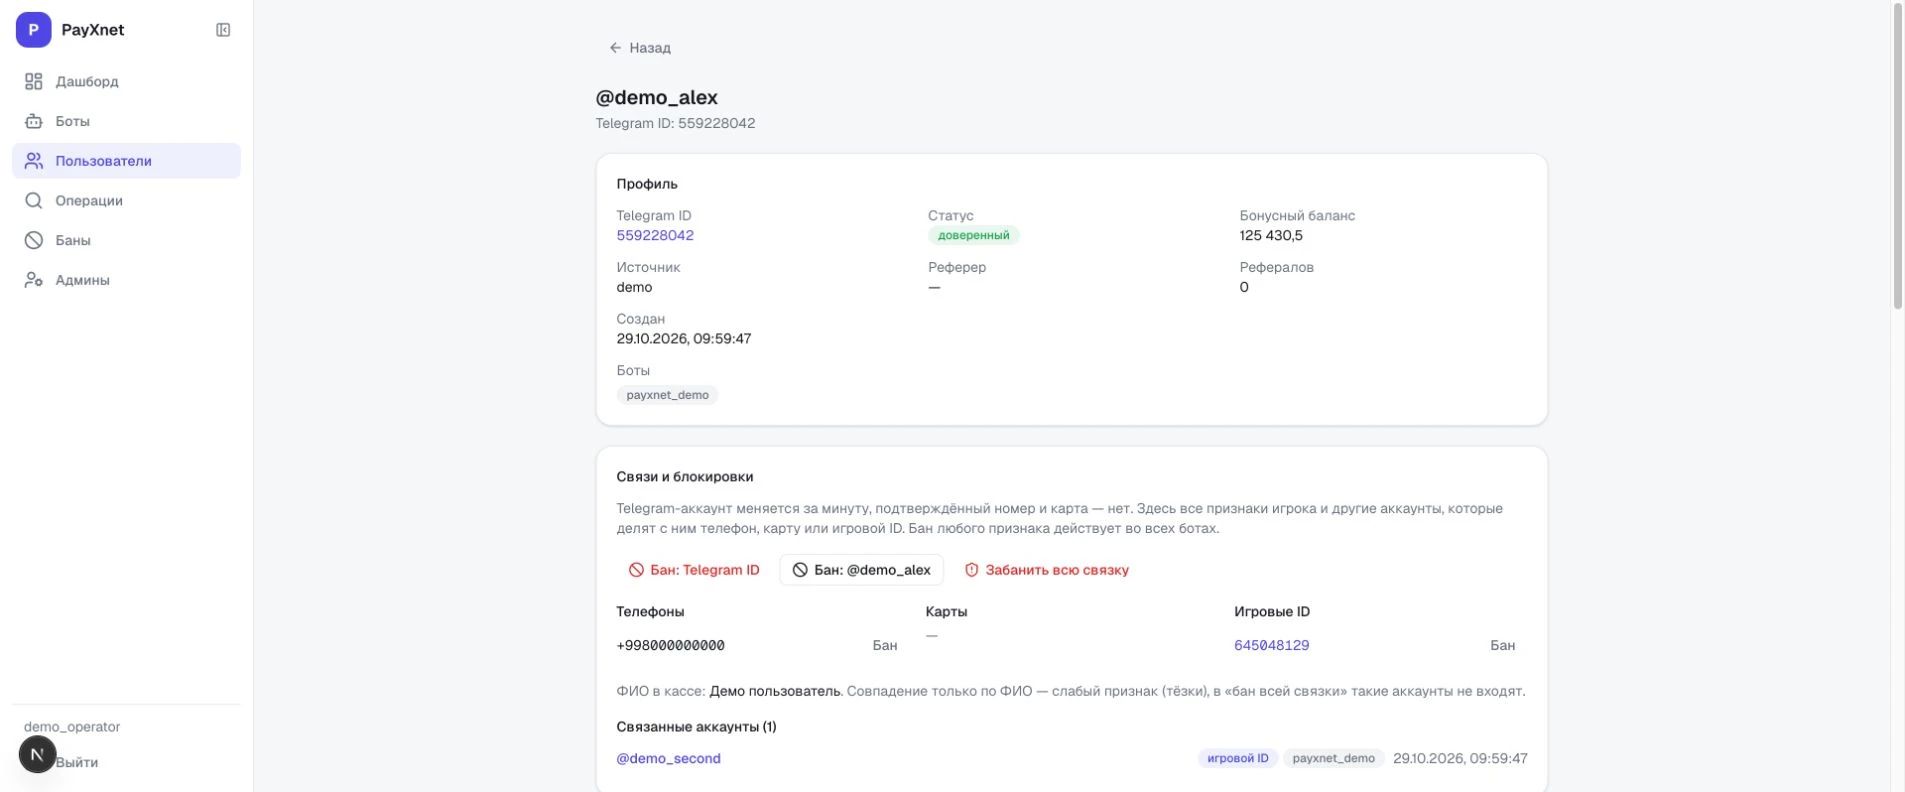1905x792 pixels.
Task: Click the shield icon in Забанить всю связку
Action: point(971,570)
